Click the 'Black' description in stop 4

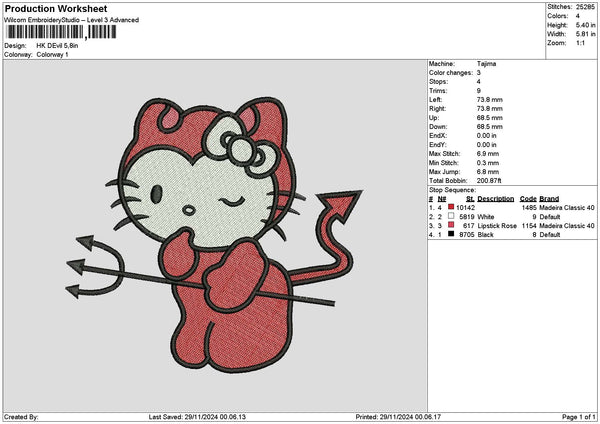click(485, 235)
